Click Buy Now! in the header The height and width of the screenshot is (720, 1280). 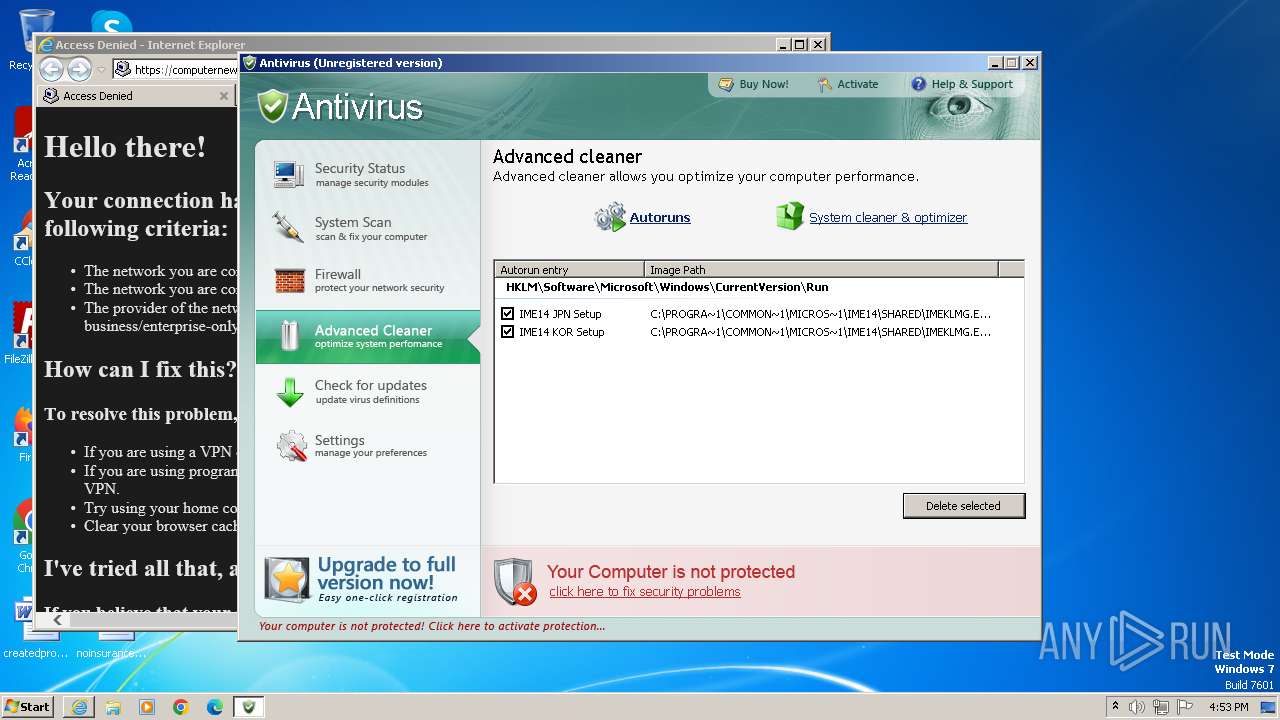coord(764,84)
